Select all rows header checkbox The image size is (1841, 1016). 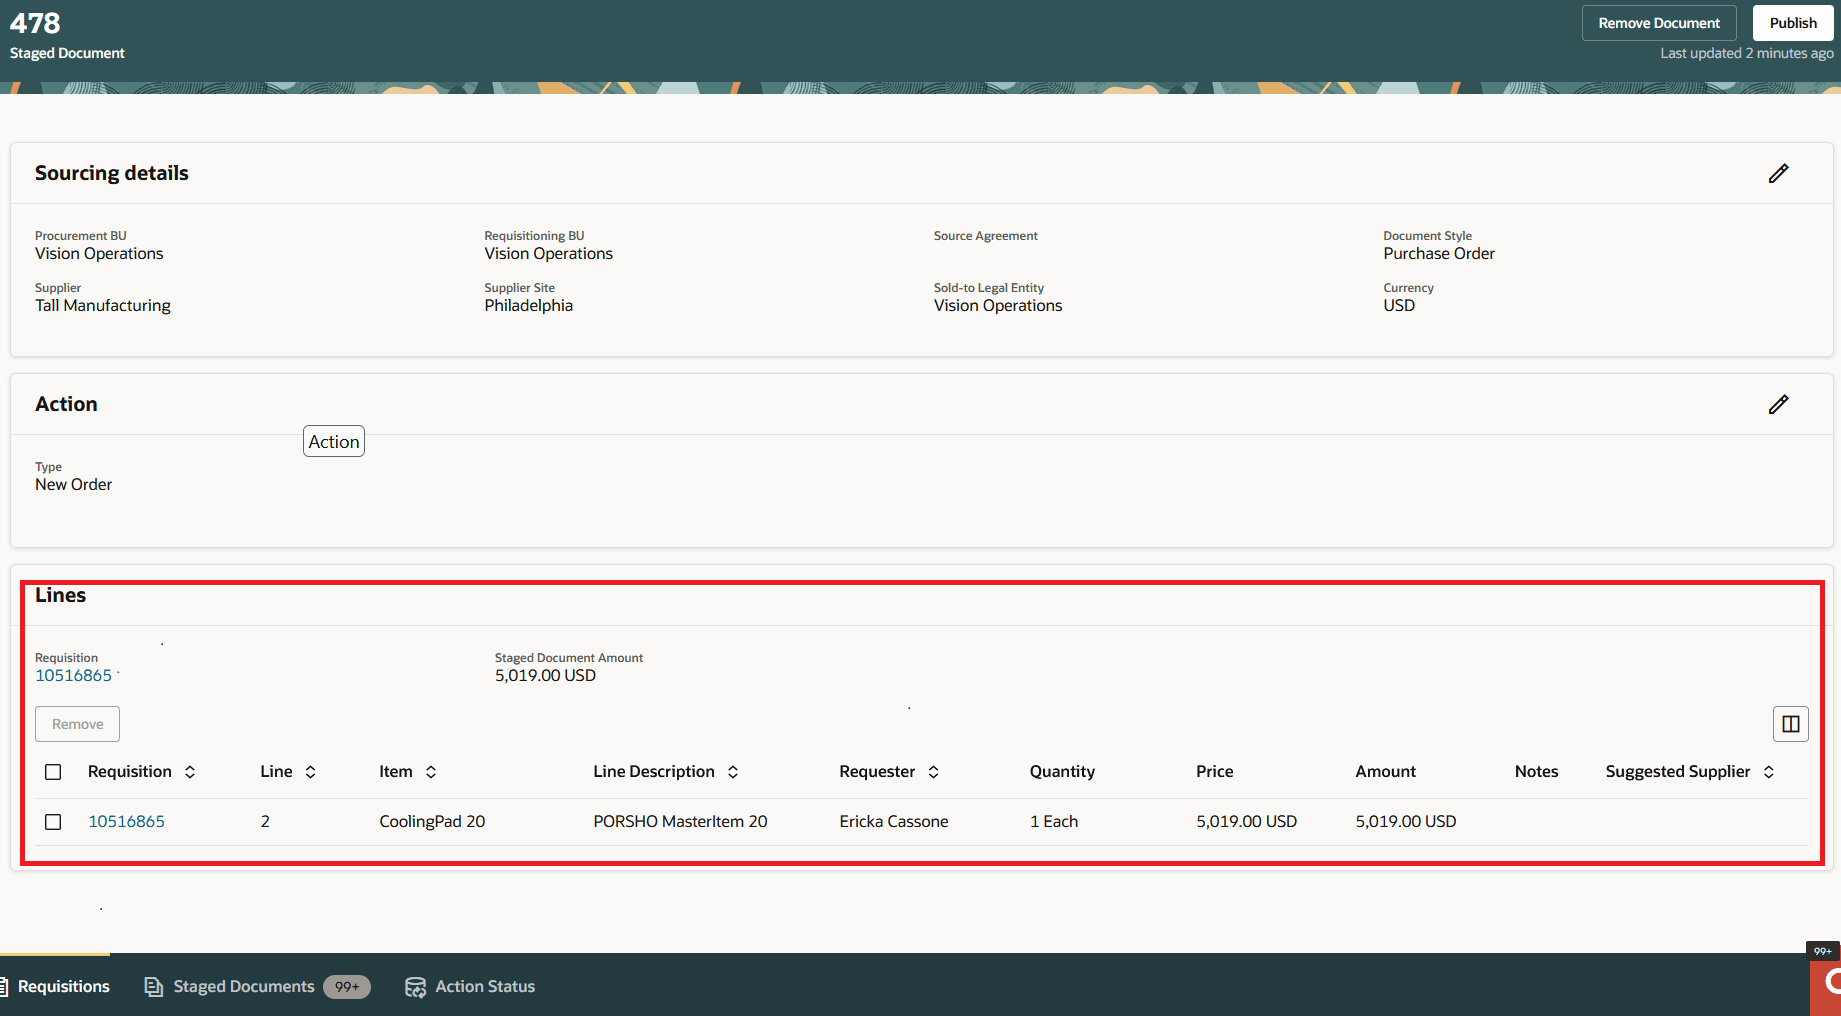tap(53, 772)
